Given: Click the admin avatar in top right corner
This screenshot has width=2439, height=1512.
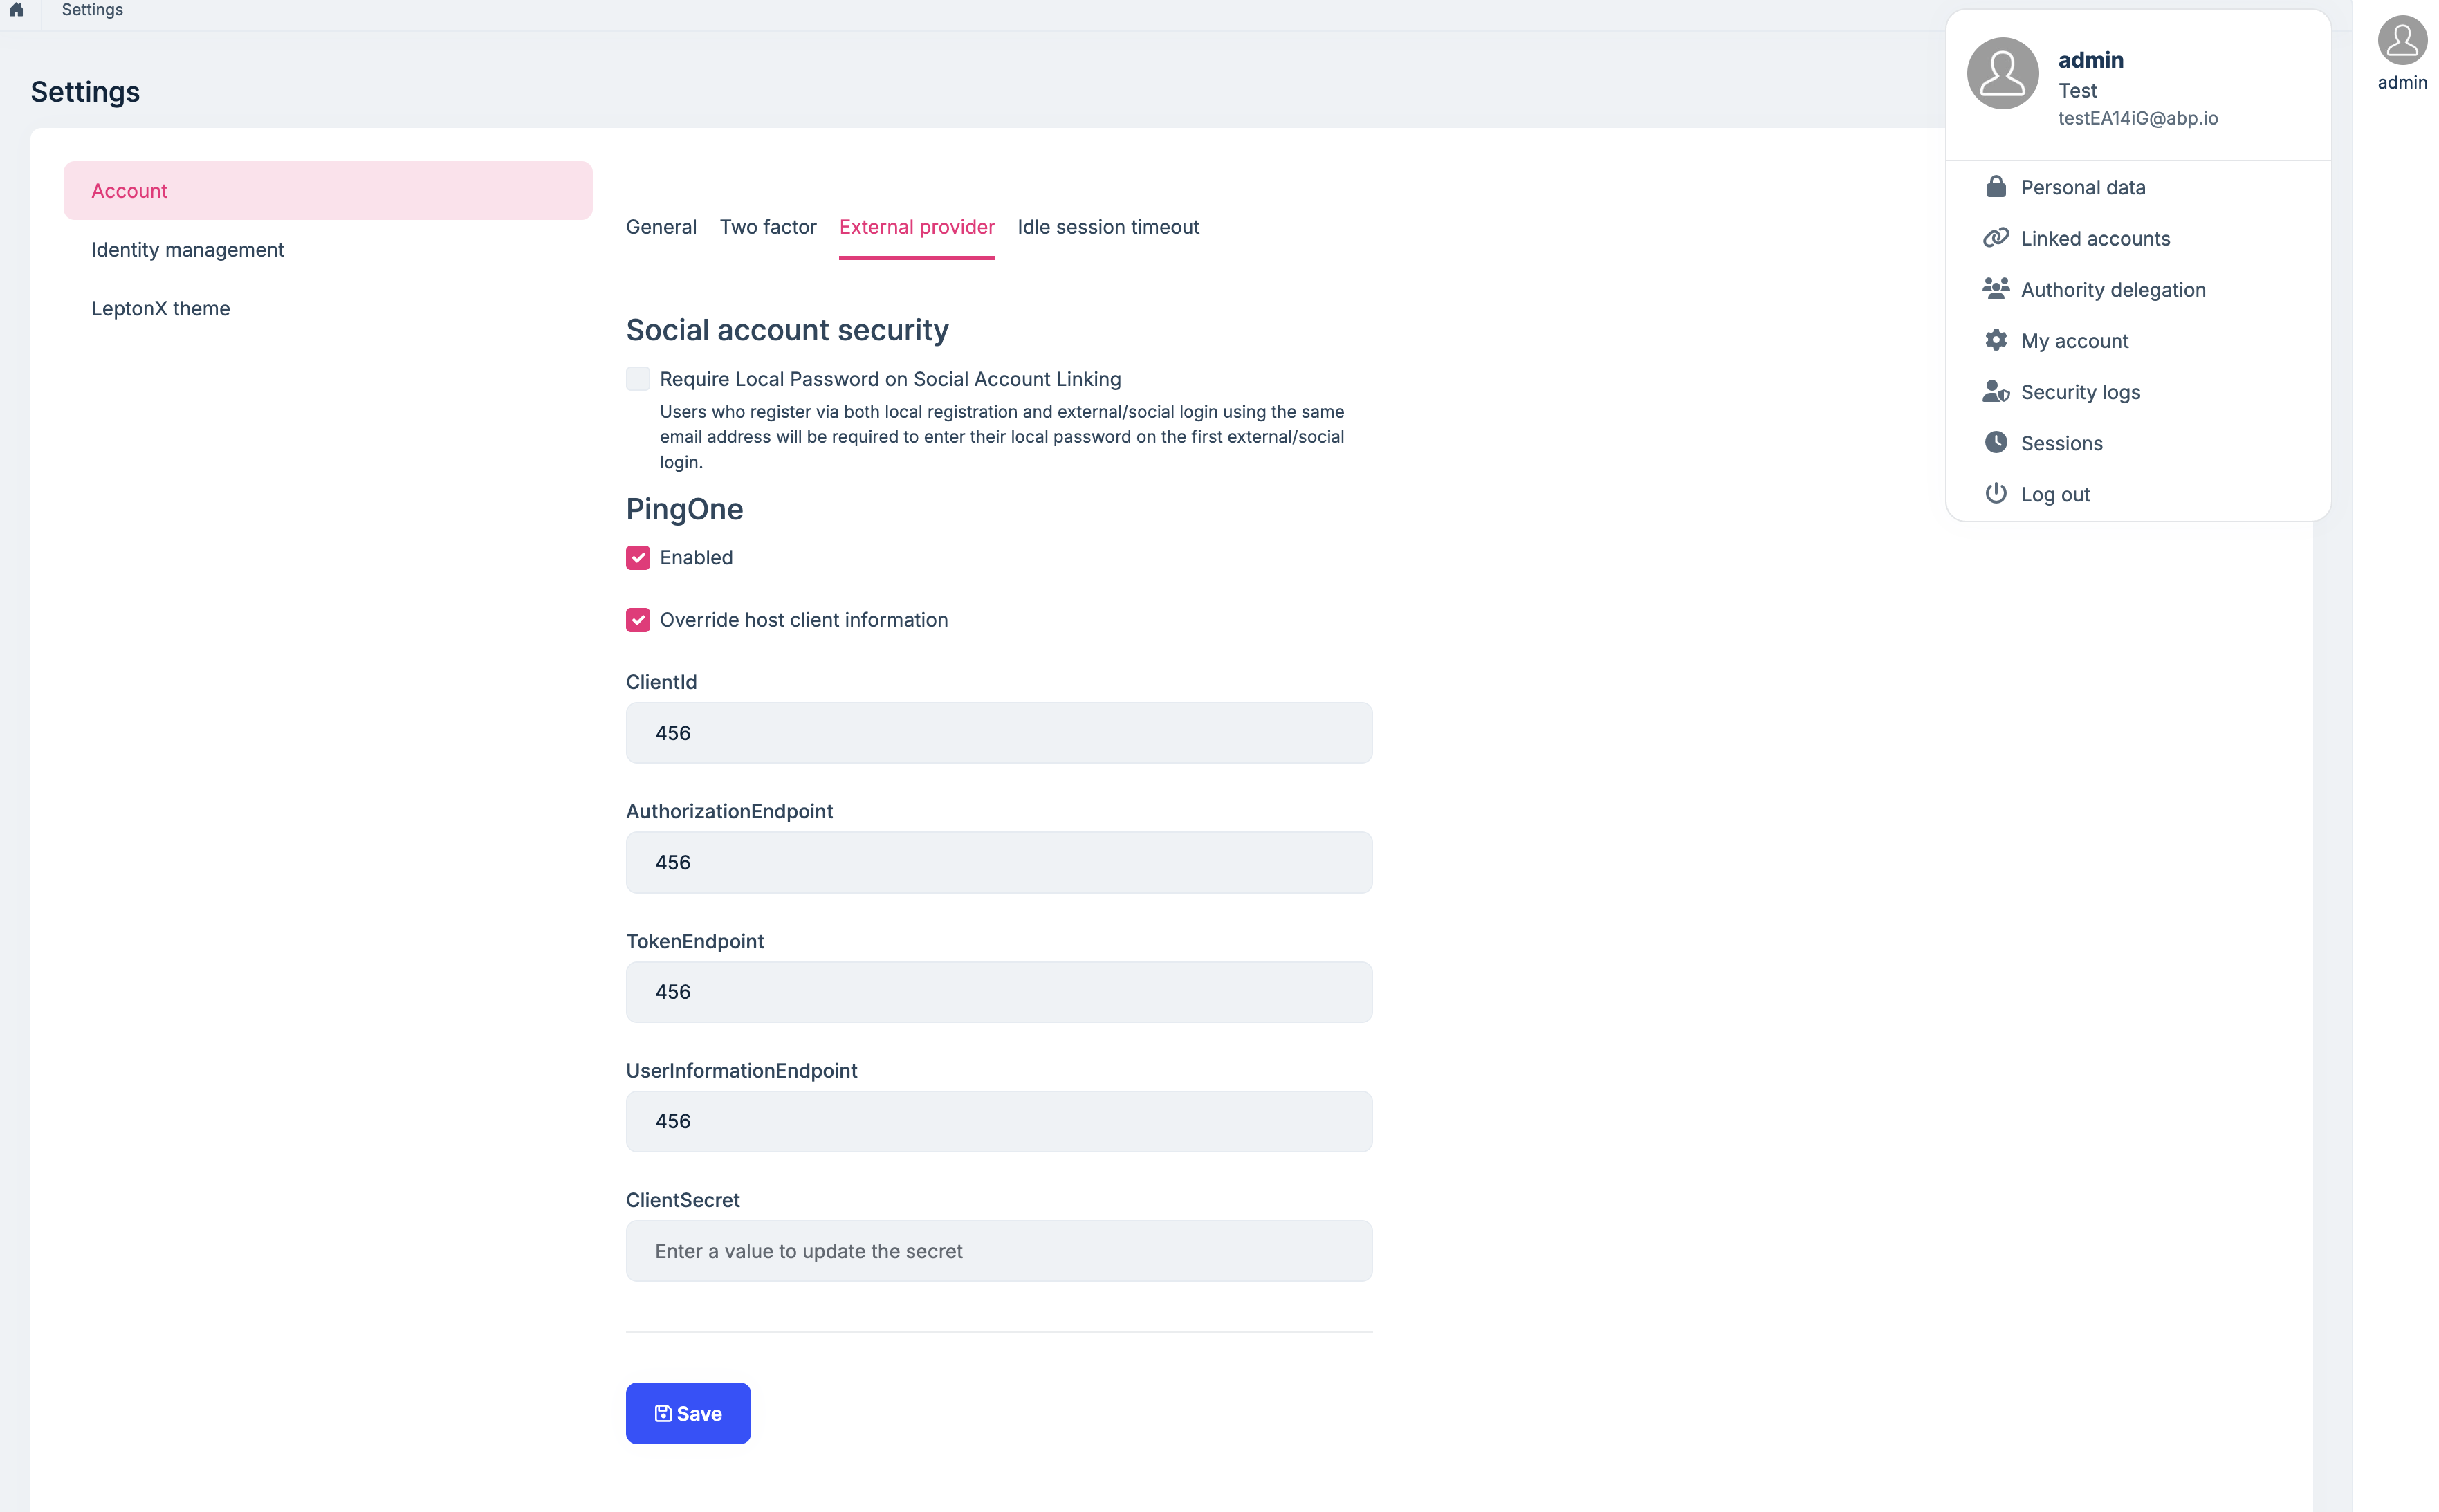Looking at the screenshot, I should (x=2401, y=41).
